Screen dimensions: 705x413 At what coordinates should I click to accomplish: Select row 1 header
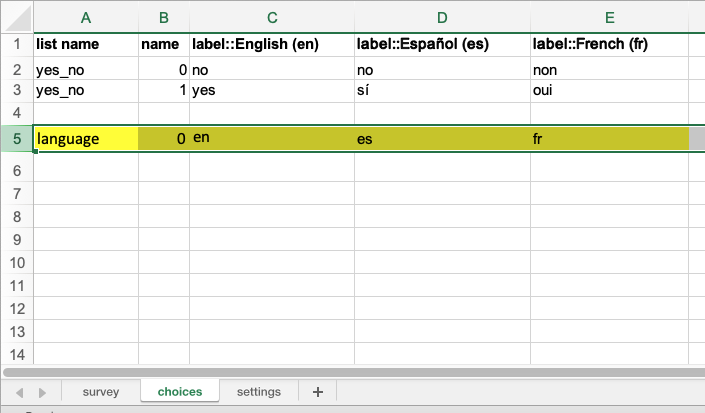click(x=17, y=44)
